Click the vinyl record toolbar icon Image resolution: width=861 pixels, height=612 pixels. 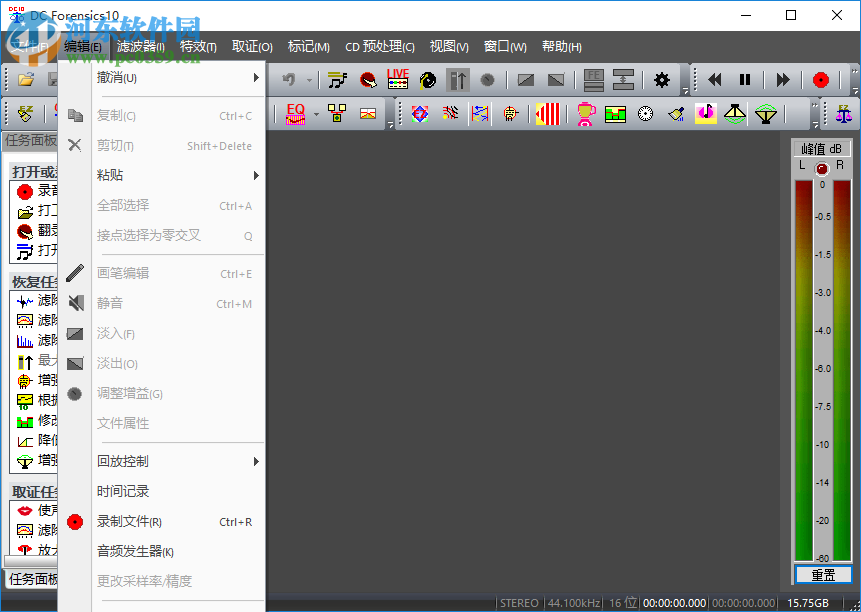428,80
